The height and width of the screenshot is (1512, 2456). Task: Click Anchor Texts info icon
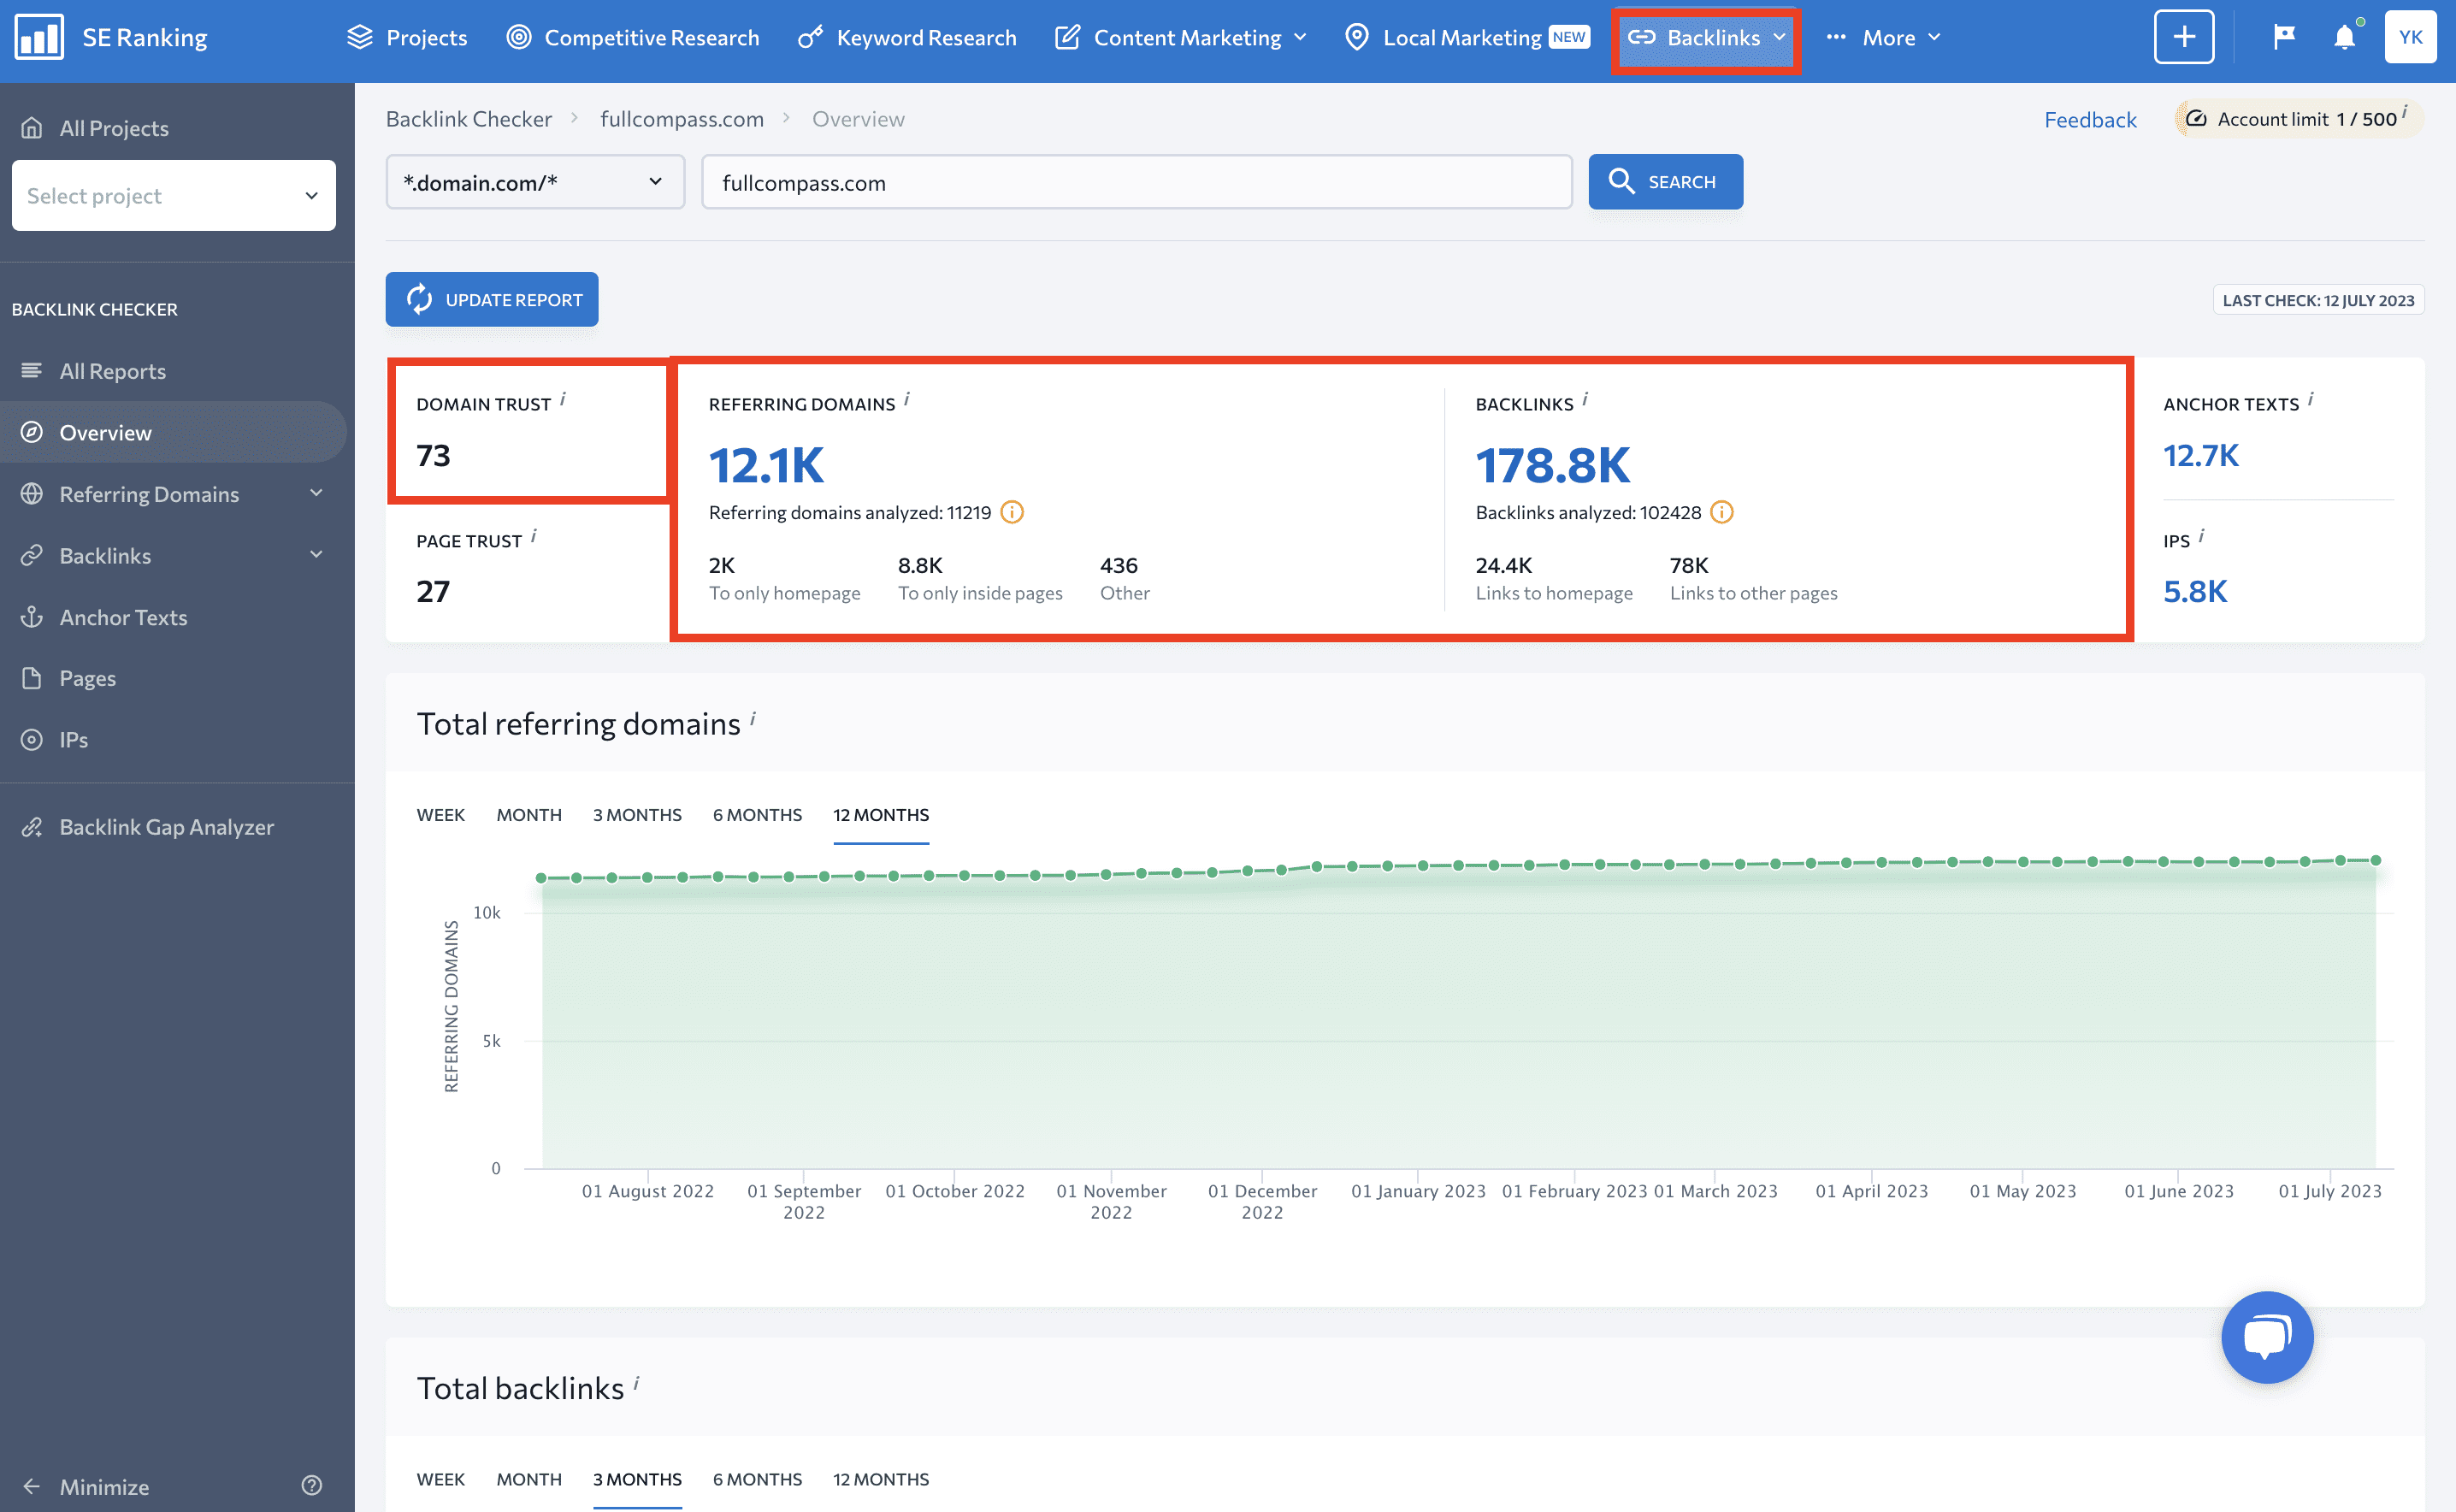pyautogui.click(x=2311, y=399)
